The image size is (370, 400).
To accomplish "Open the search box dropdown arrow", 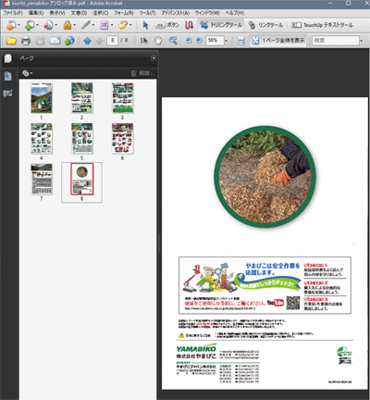I will click(361, 41).
